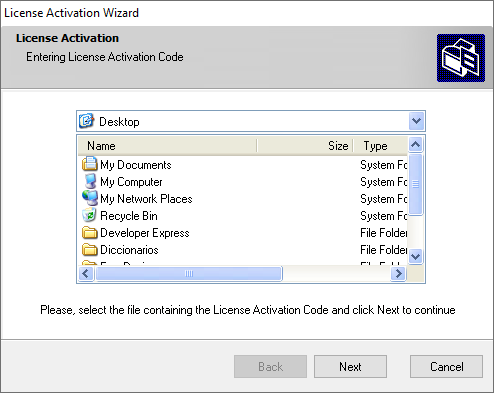Click the disabled Back button
The image size is (494, 393).
click(x=270, y=366)
